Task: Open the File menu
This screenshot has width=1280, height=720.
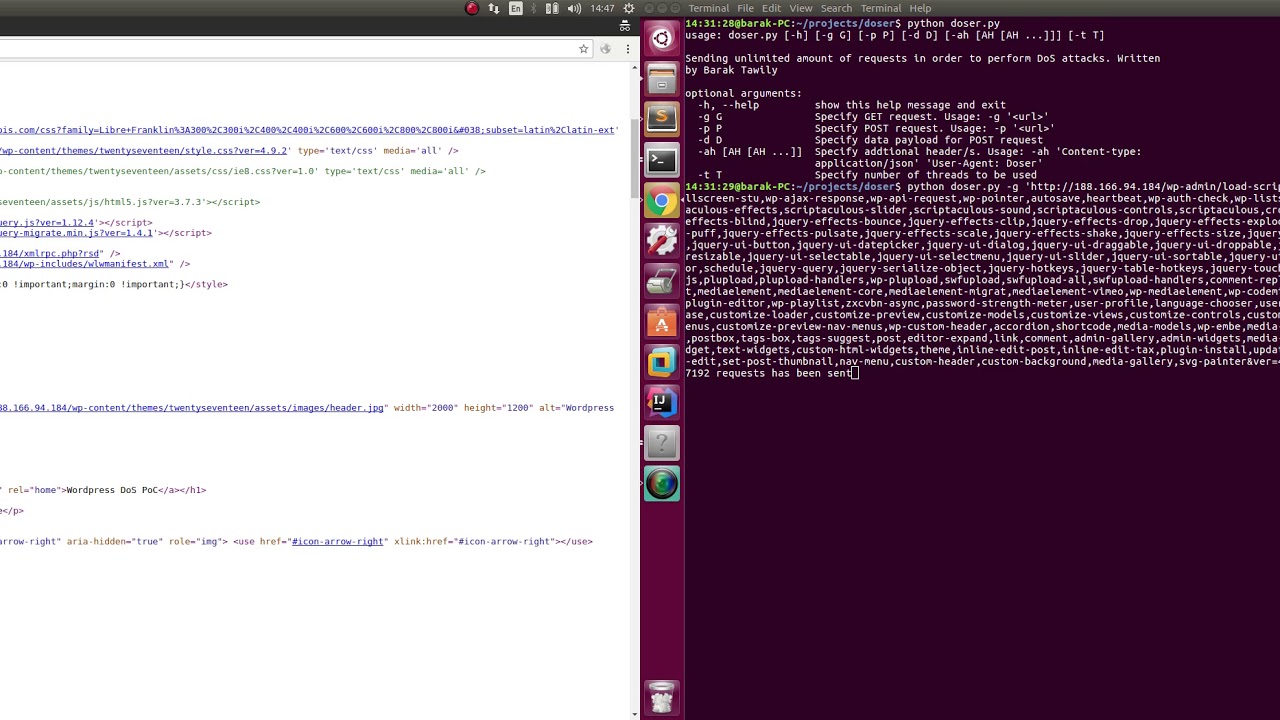Action: 746,8
